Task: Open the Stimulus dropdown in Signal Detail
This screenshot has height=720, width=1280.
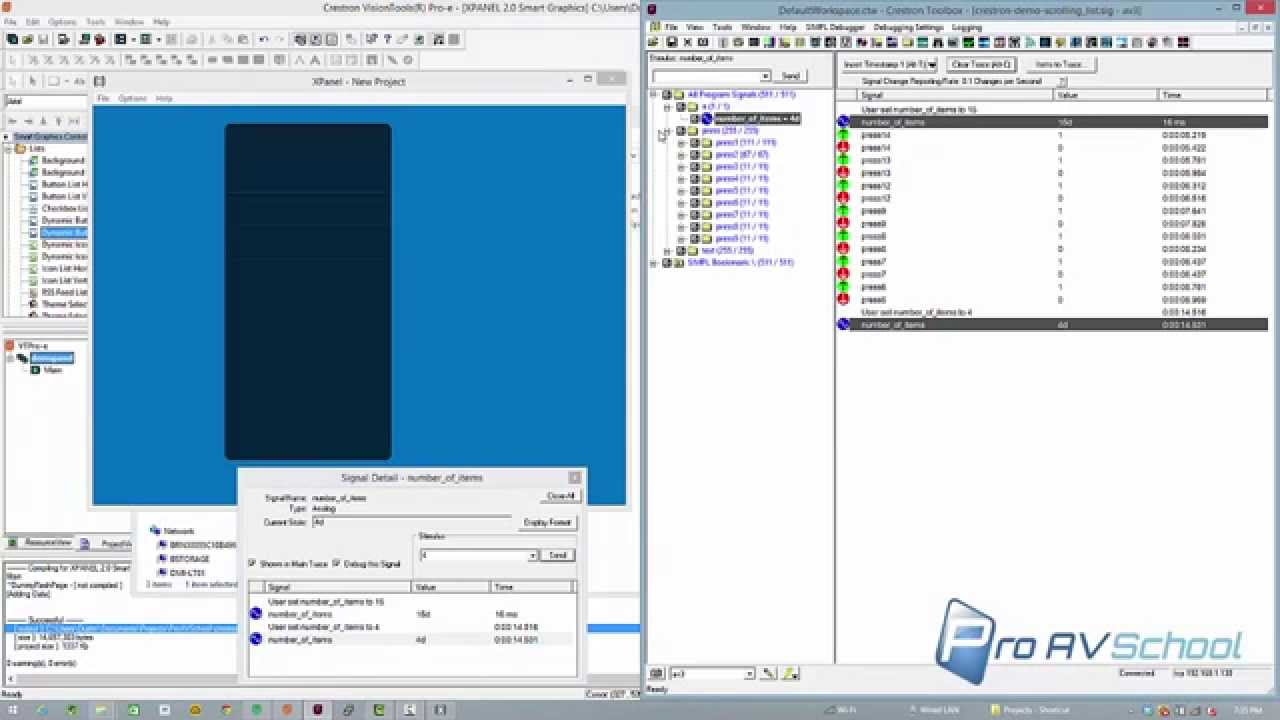Action: click(x=533, y=555)
